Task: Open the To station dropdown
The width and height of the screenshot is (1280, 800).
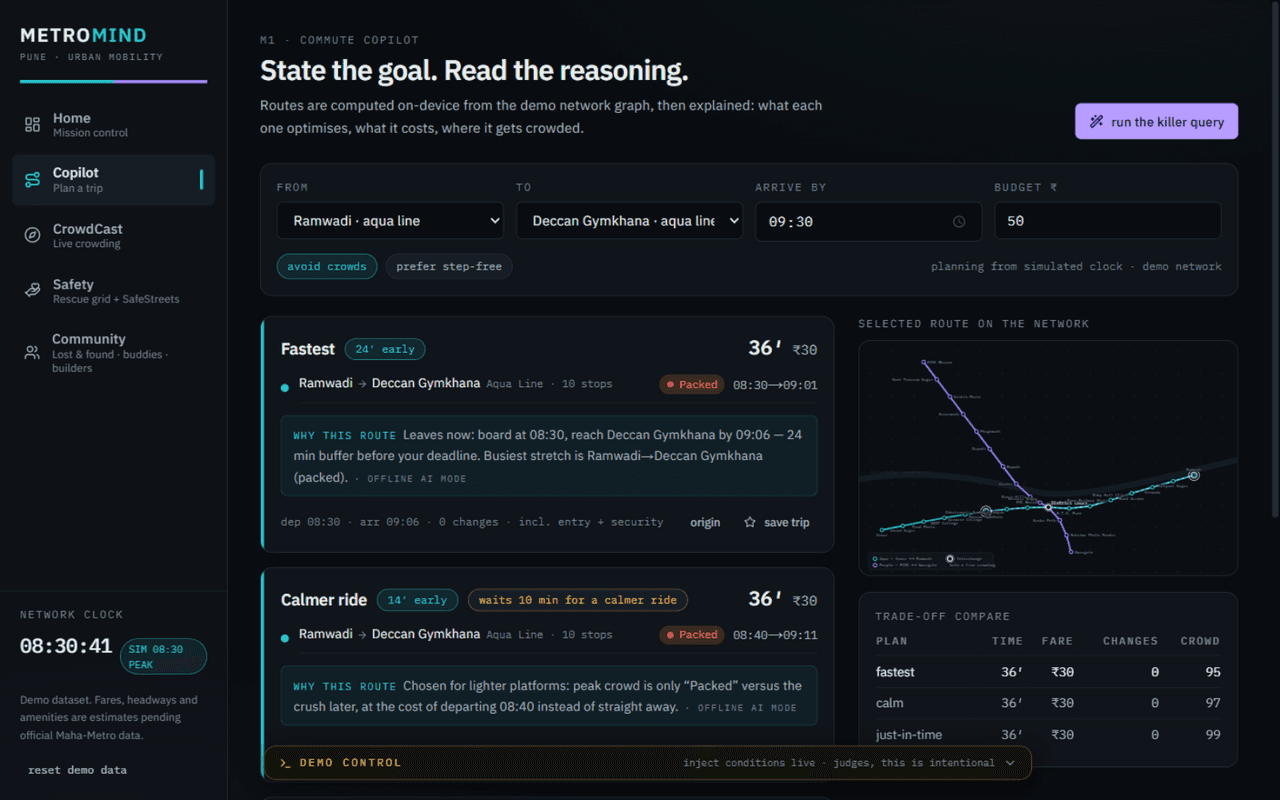Action: [629, 221]
